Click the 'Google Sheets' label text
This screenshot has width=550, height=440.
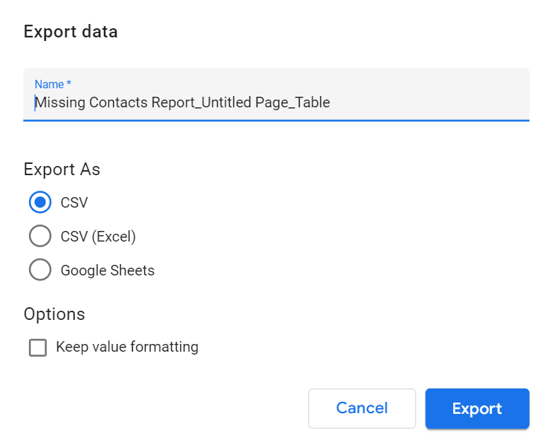107,271
